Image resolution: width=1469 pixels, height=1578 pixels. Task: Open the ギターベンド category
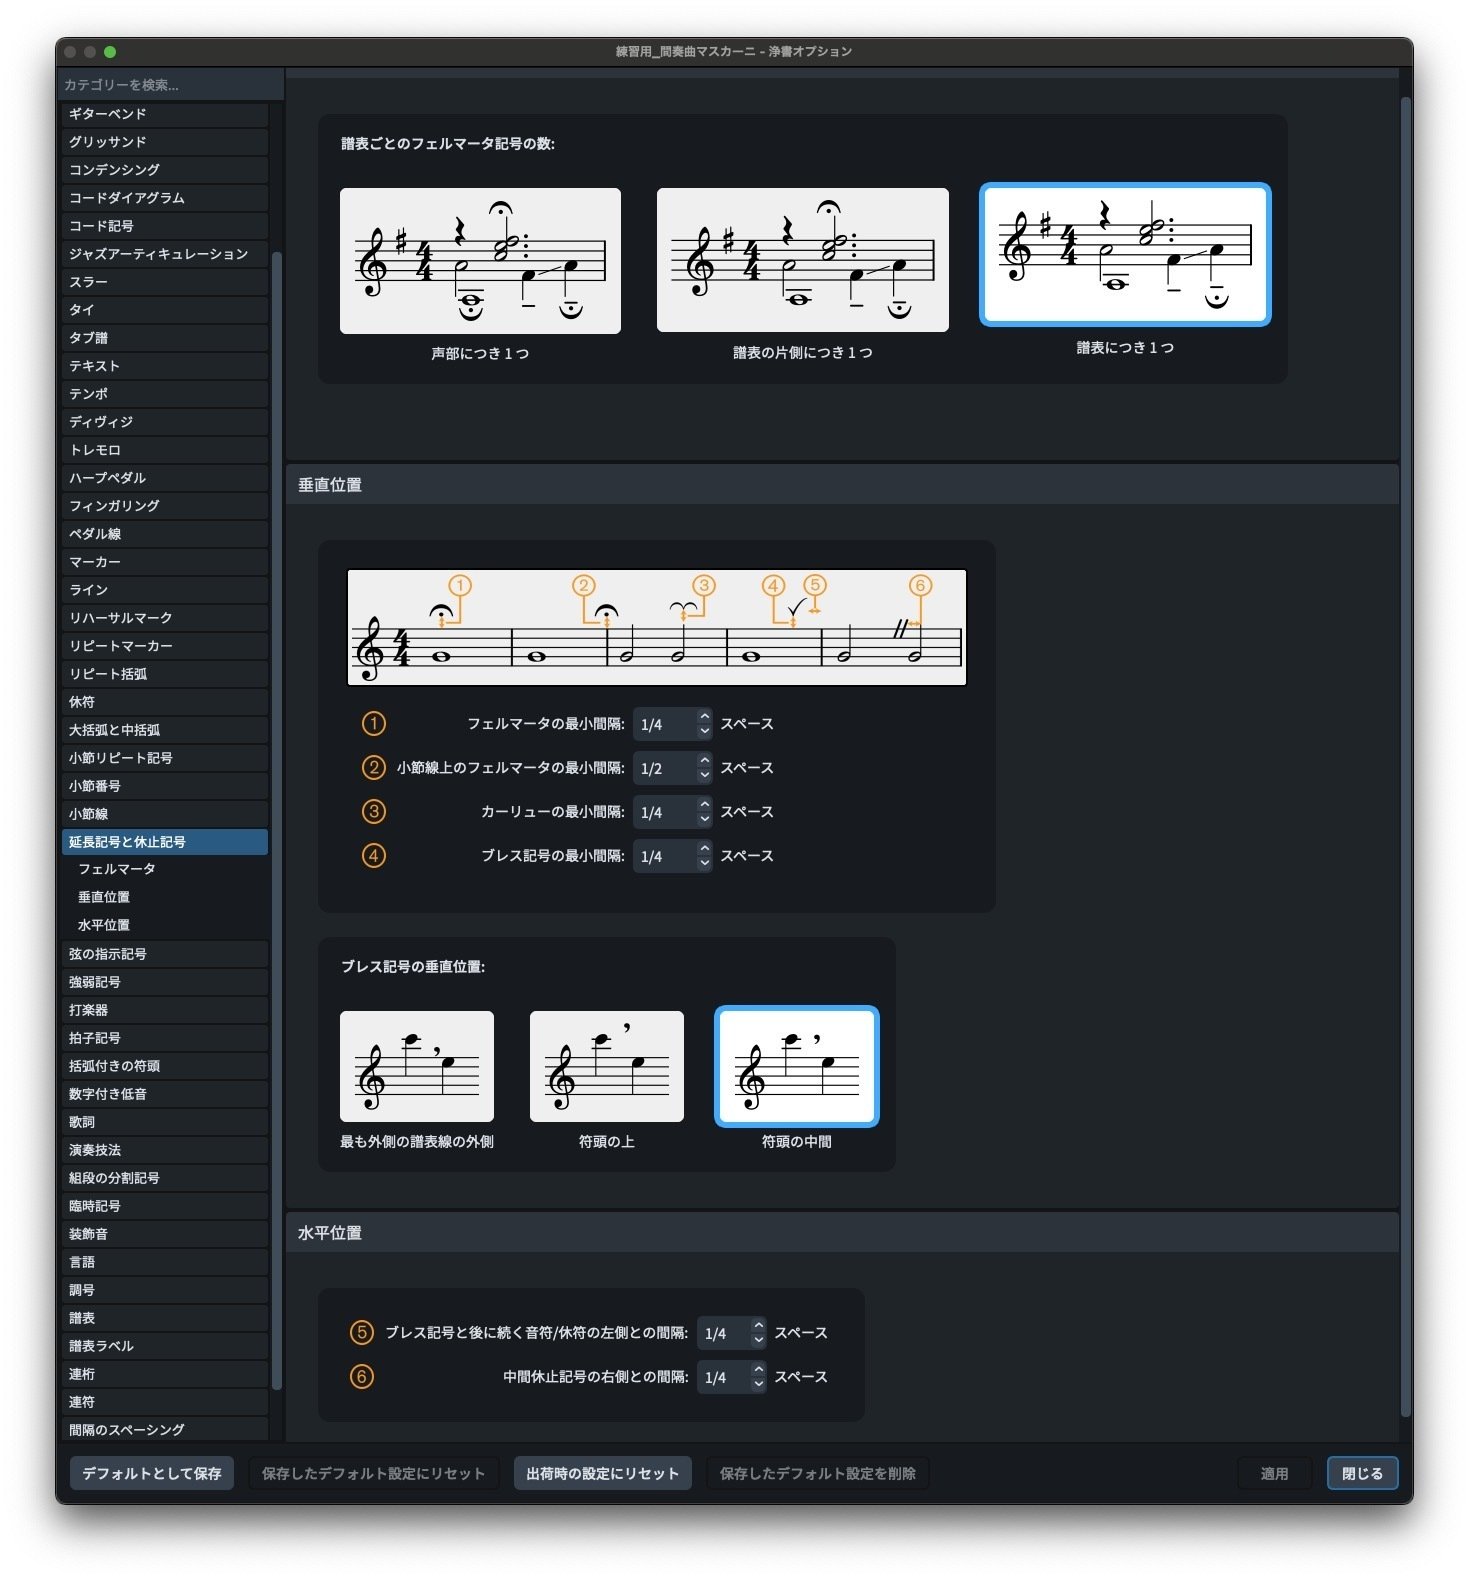165,114
